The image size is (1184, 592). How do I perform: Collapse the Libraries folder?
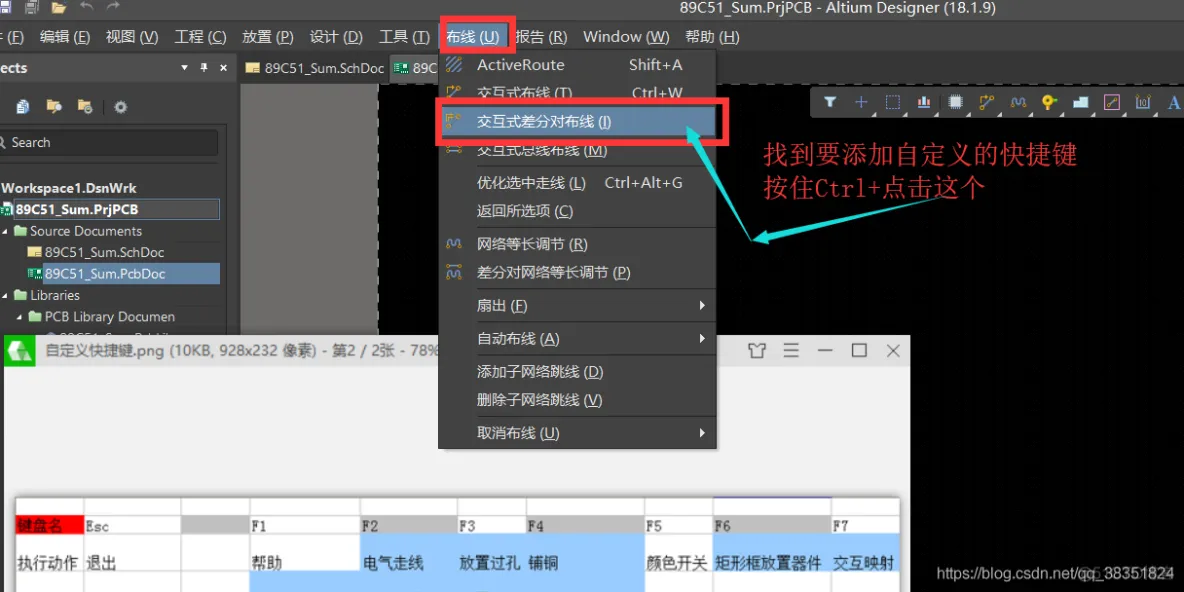[6, 295]
